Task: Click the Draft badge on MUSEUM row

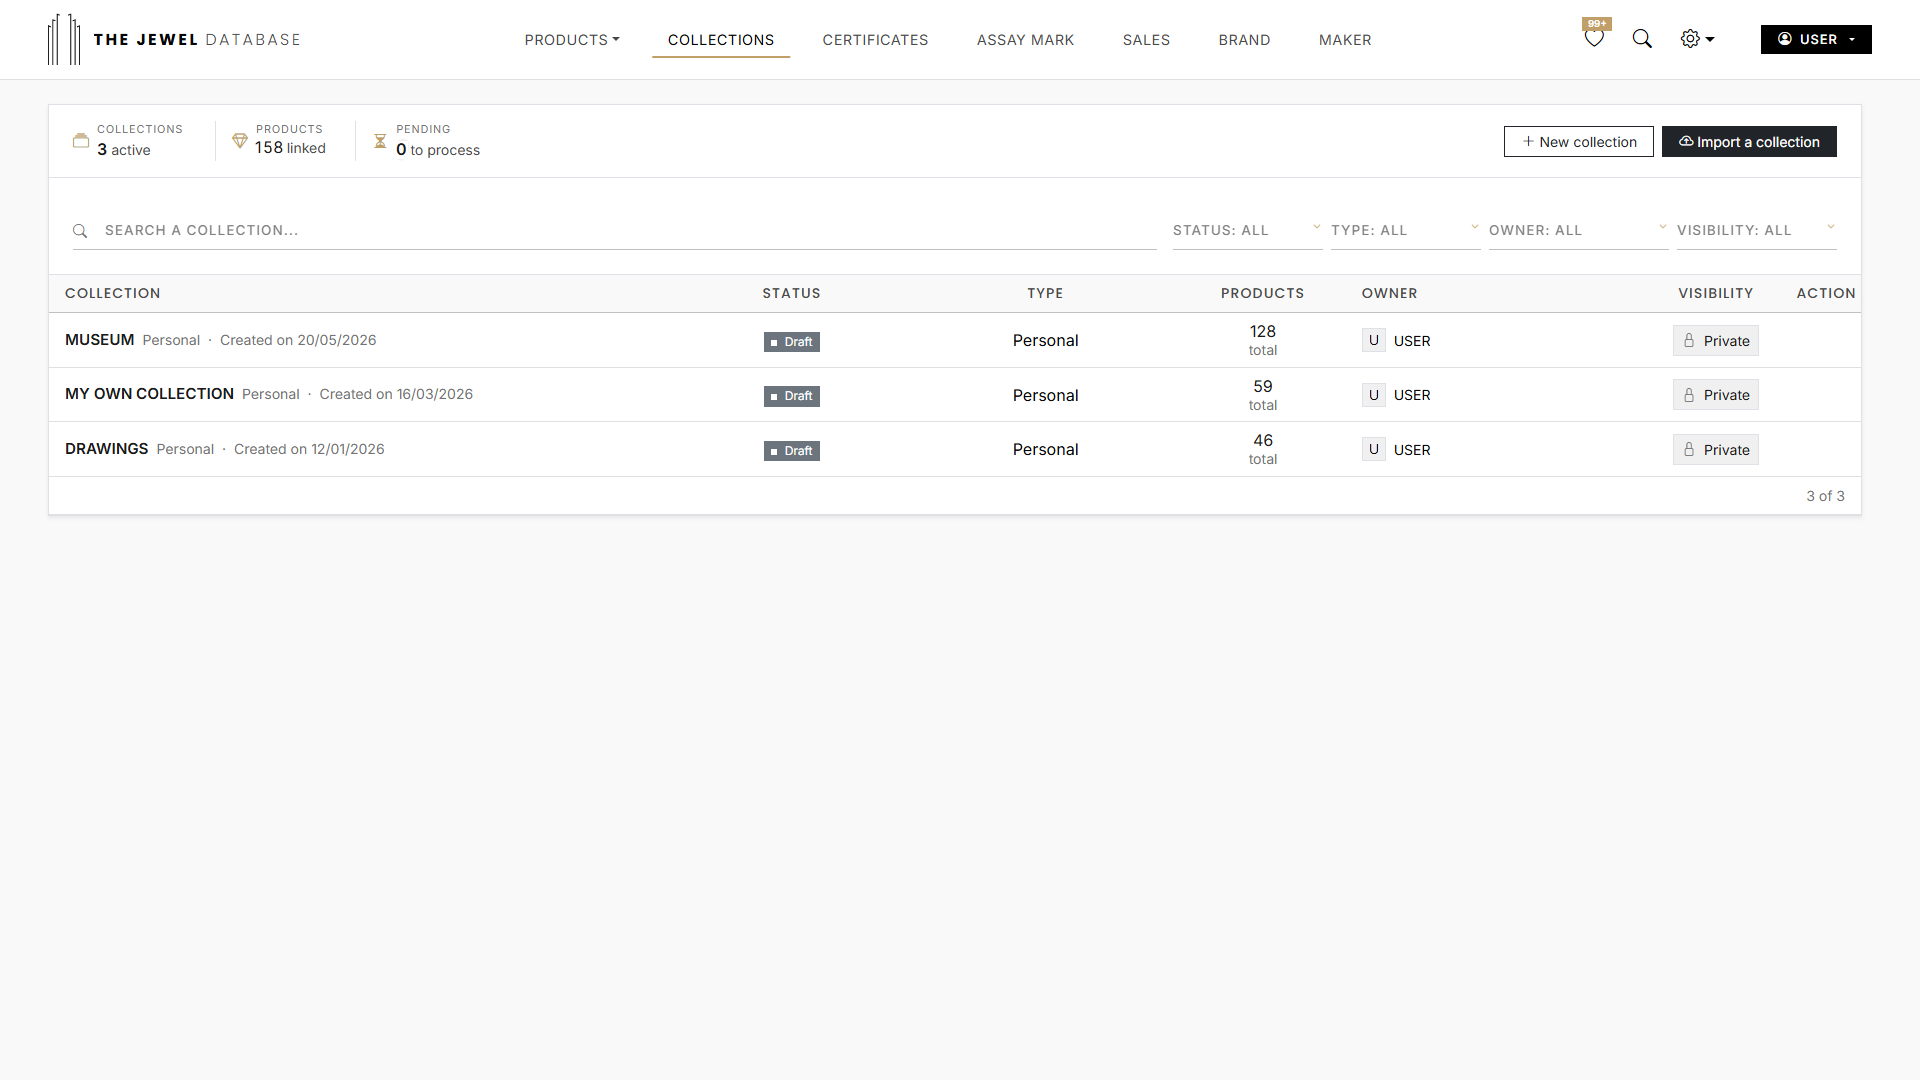Action: (791, 342)
